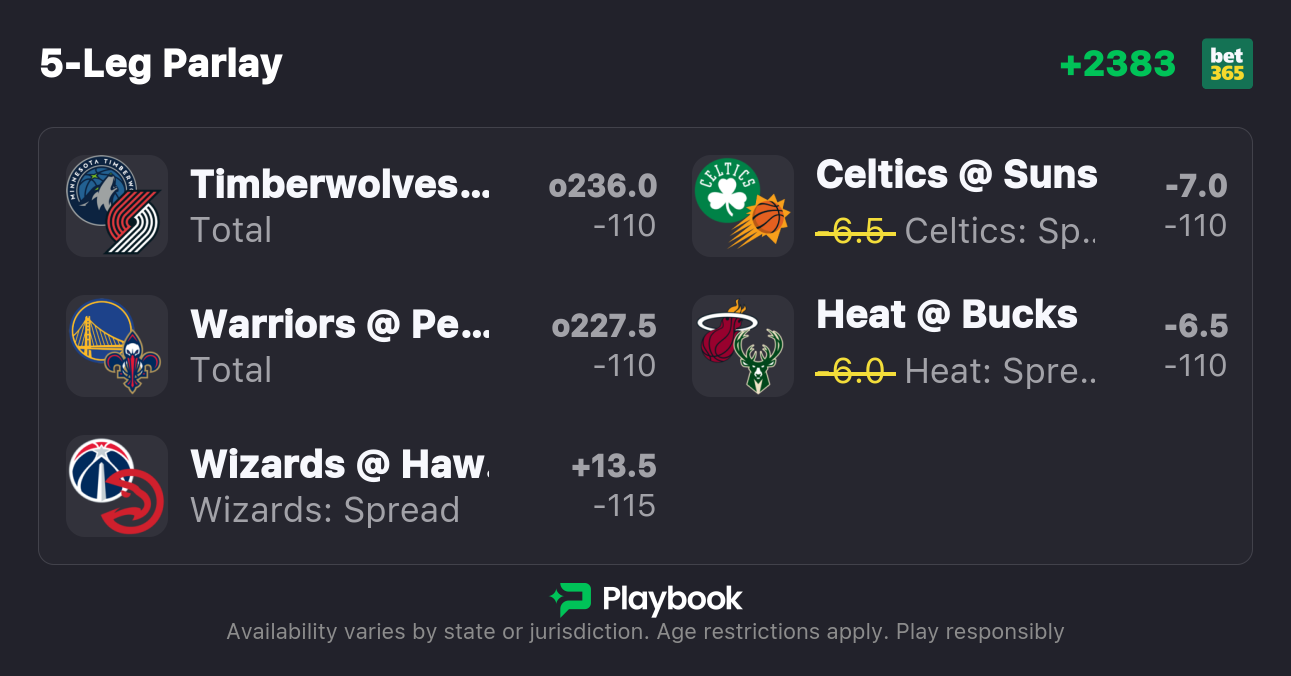Select the o227.5 total line
1291x676 pixels.
point(603,326)
